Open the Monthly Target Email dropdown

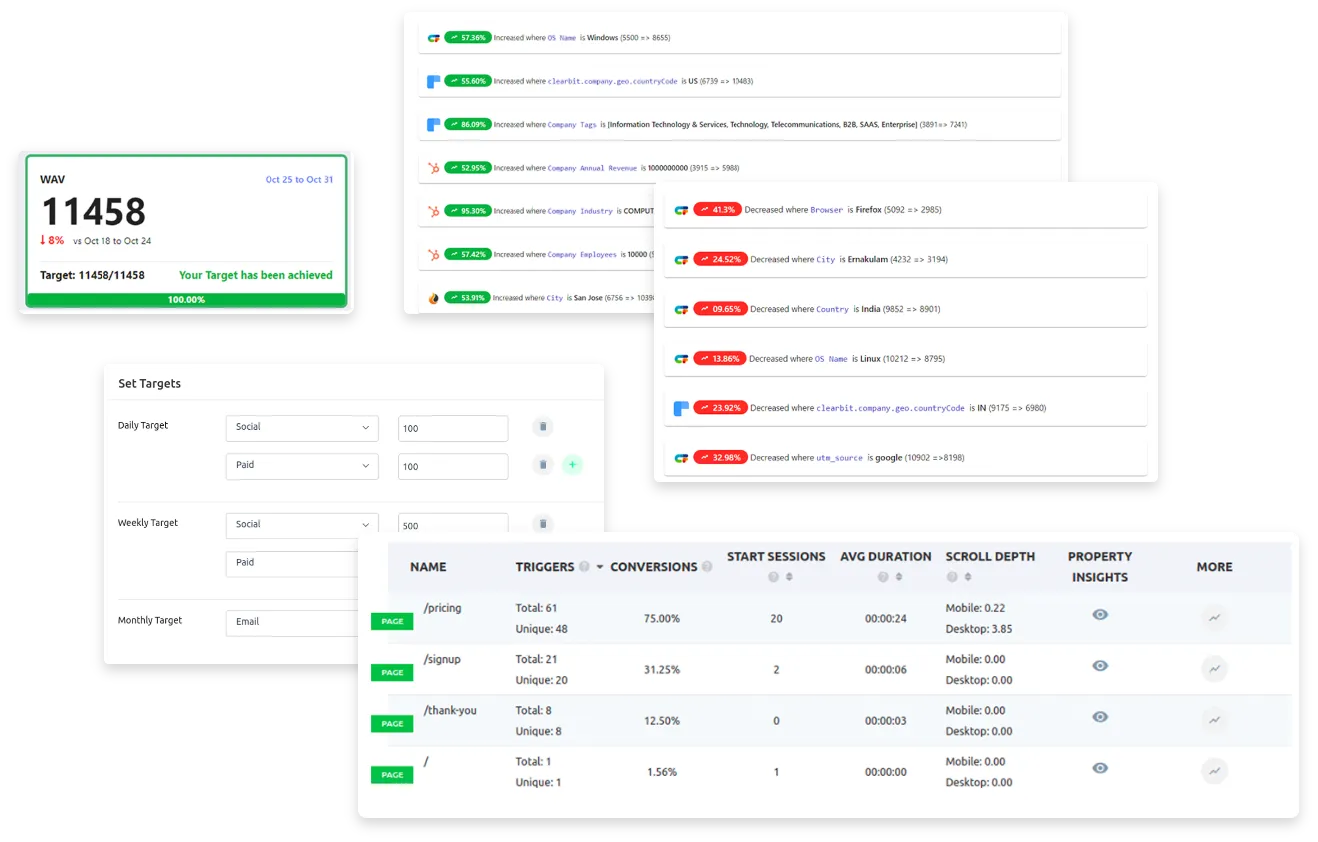(x=292, y=622)
